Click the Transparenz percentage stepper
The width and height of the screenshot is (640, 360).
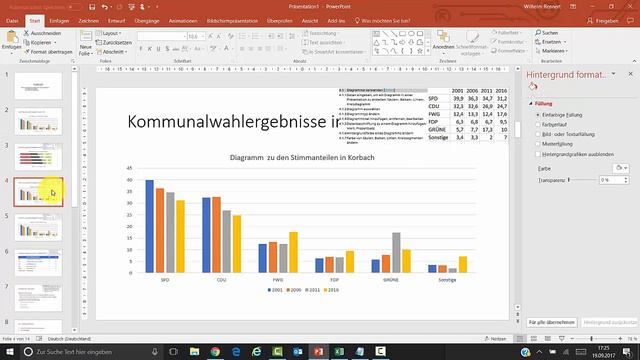point(626,180)
